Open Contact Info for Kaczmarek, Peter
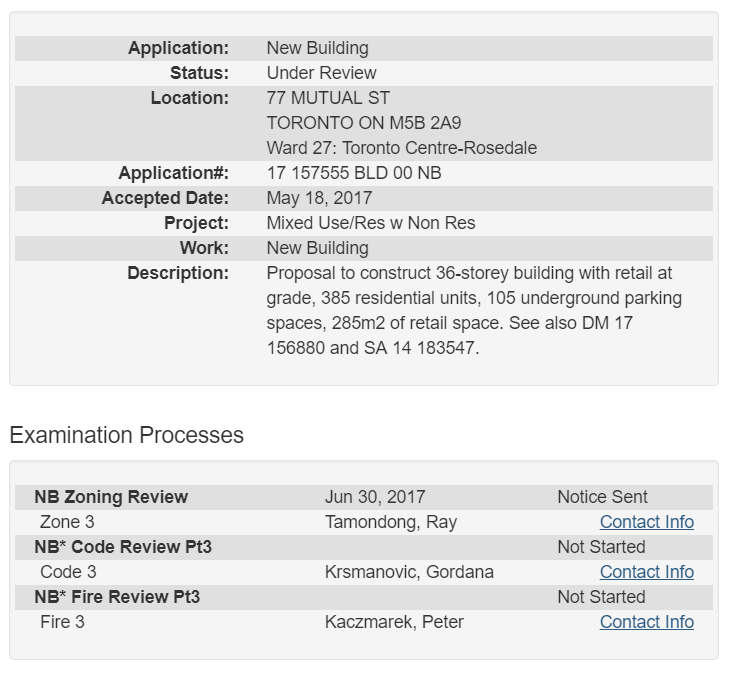This screenshot has height=674, width=730. click(646, 622)
